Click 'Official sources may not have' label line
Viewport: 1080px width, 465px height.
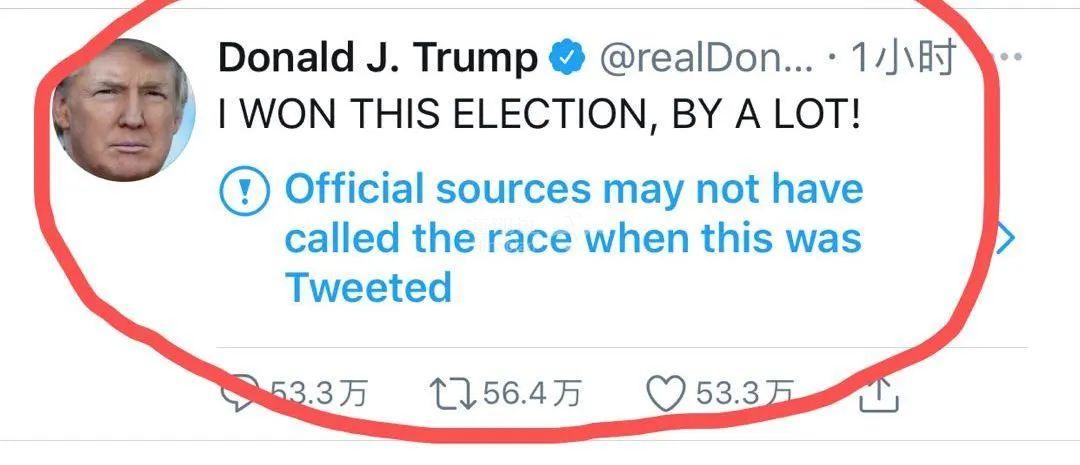point(573,189)
